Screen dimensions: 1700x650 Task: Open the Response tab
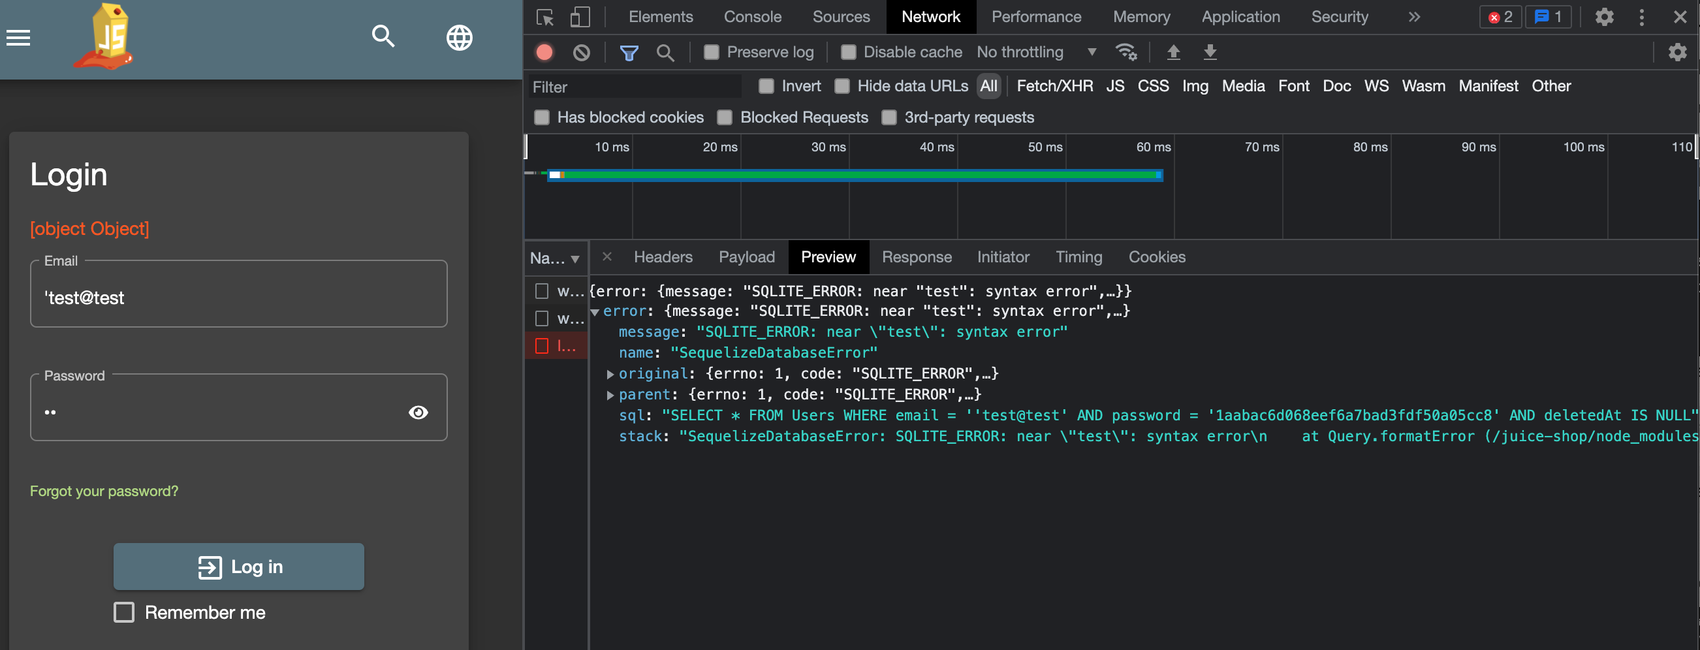pyautogui.click(x=916, y=257)
